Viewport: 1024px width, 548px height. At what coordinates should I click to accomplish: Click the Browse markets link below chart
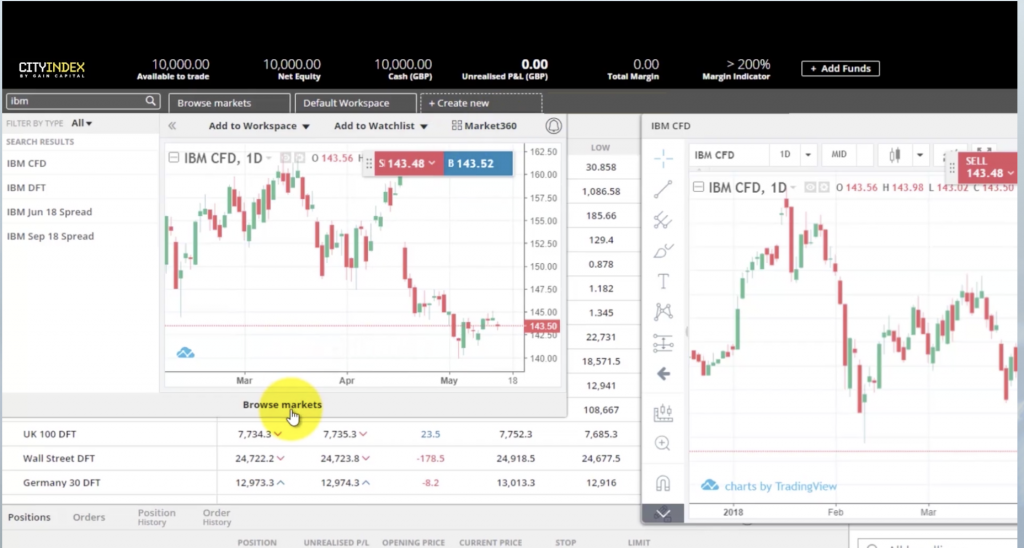[x=282, y=404]
